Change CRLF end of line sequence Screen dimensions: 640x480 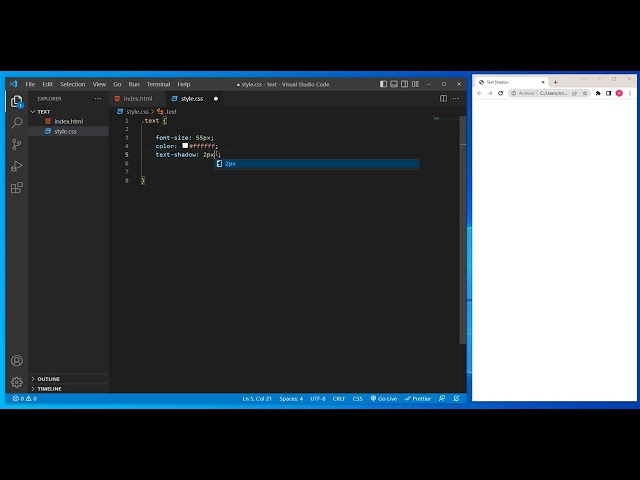339,398
